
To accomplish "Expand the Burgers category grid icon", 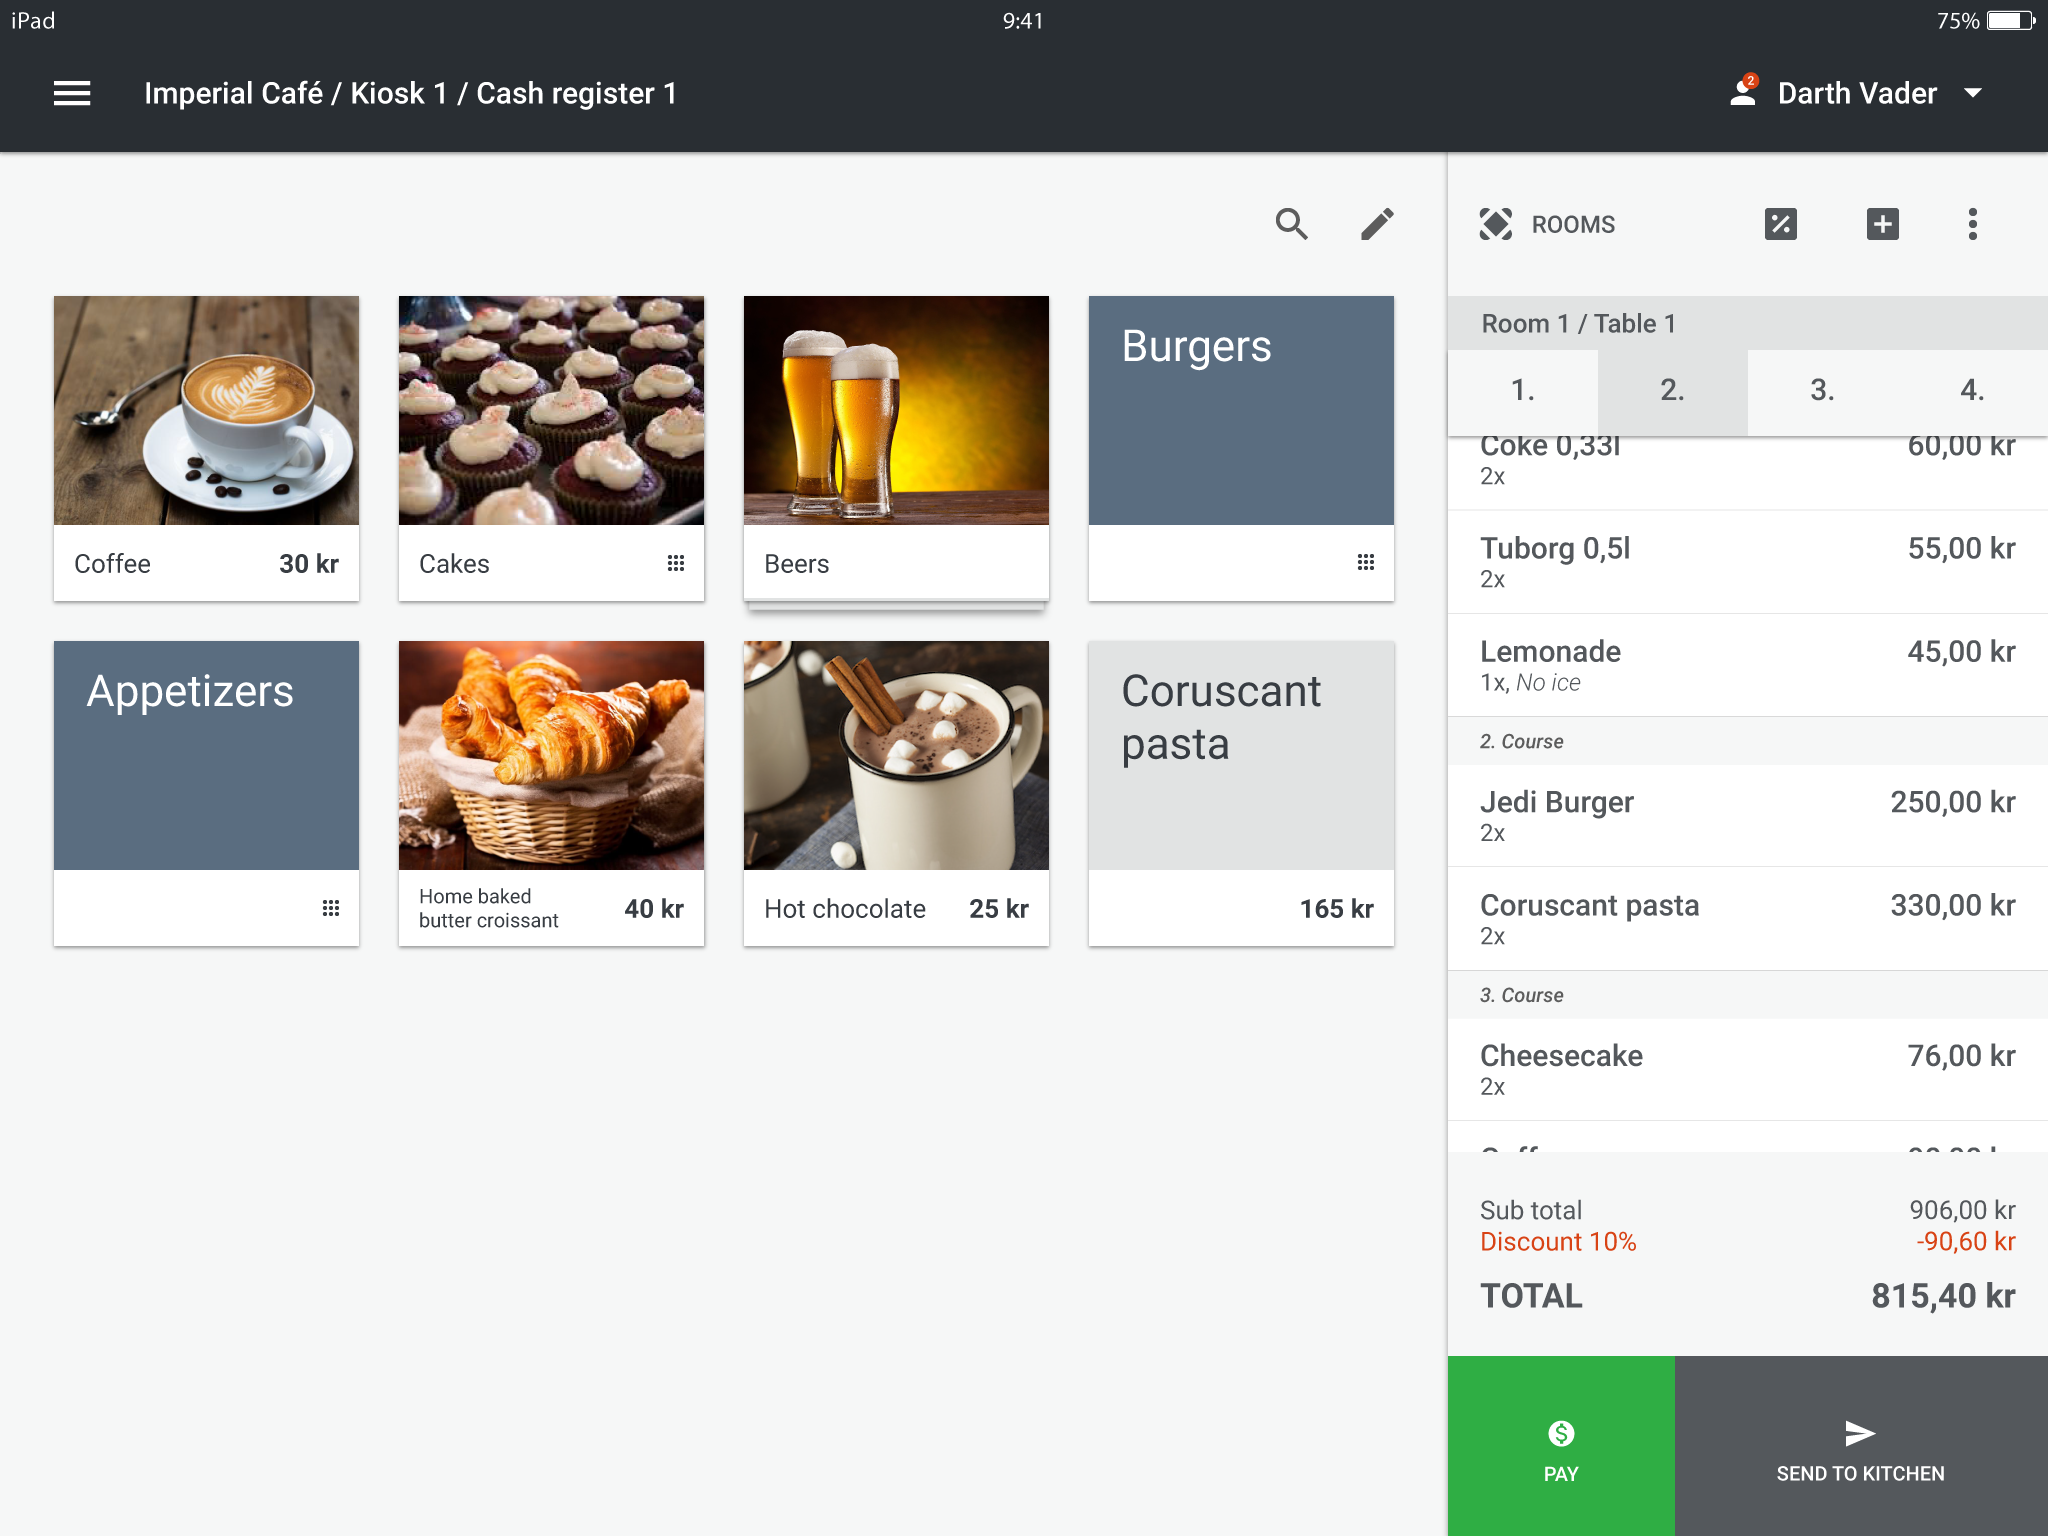I will (x=1366, y=563).
